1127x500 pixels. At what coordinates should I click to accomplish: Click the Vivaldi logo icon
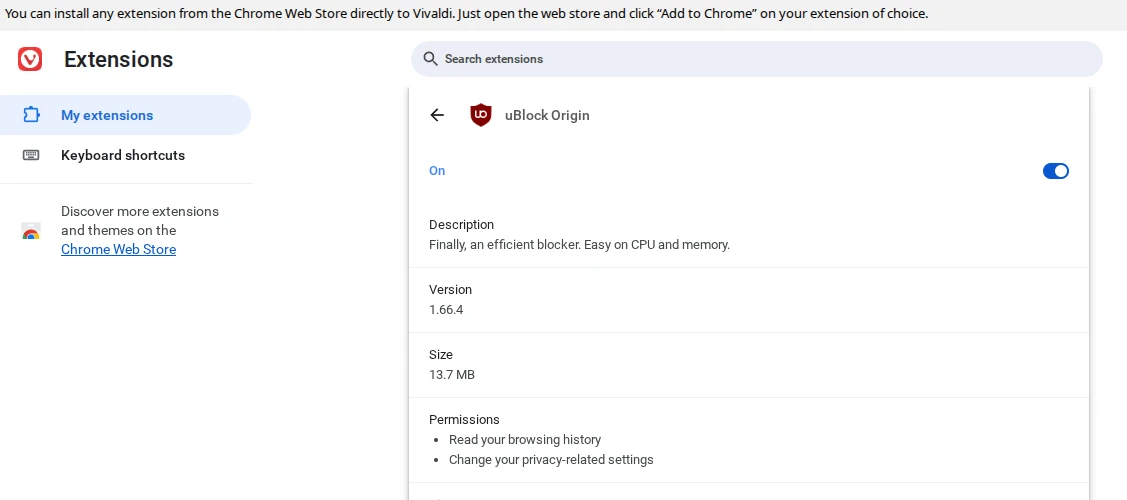click(x=30, y=59)
